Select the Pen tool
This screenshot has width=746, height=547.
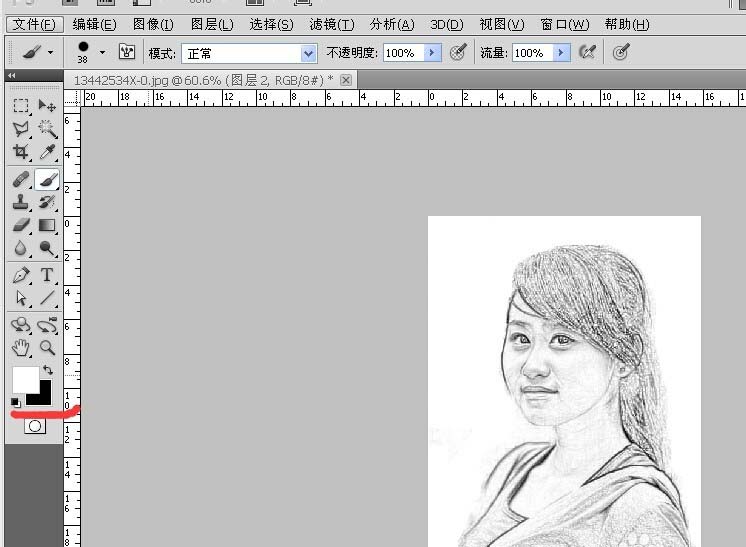(x=20, y=275)
